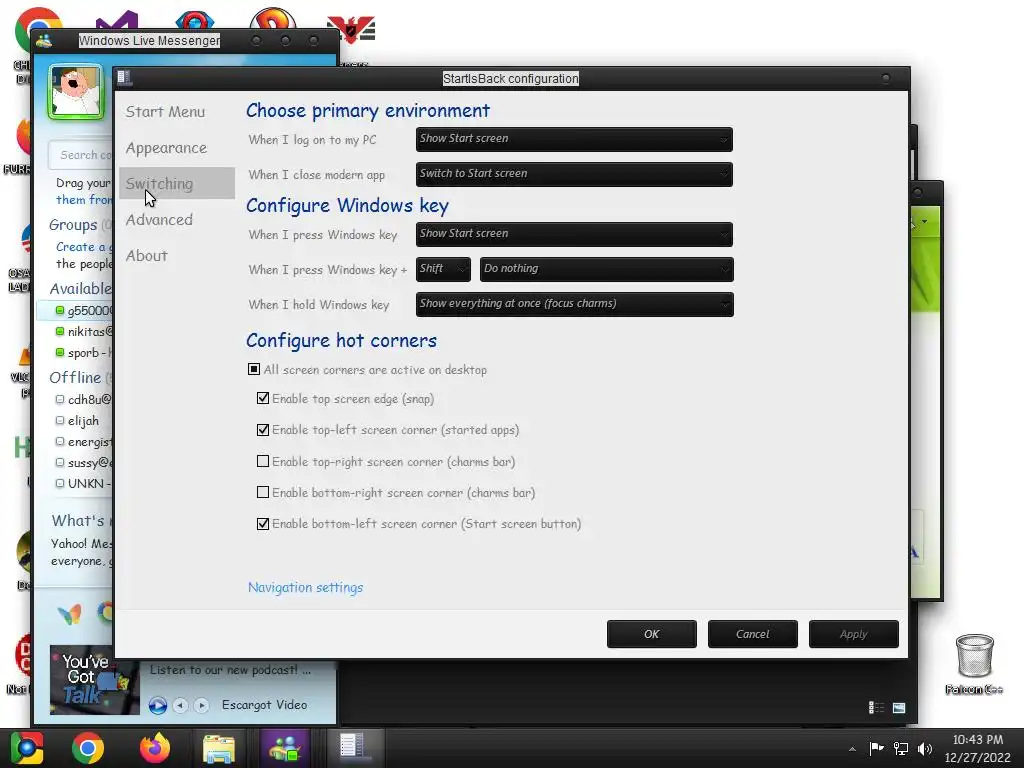Click OK in StartIsBack configuration
Screen dimensions: 1024x768
click(x=652, y=634)
